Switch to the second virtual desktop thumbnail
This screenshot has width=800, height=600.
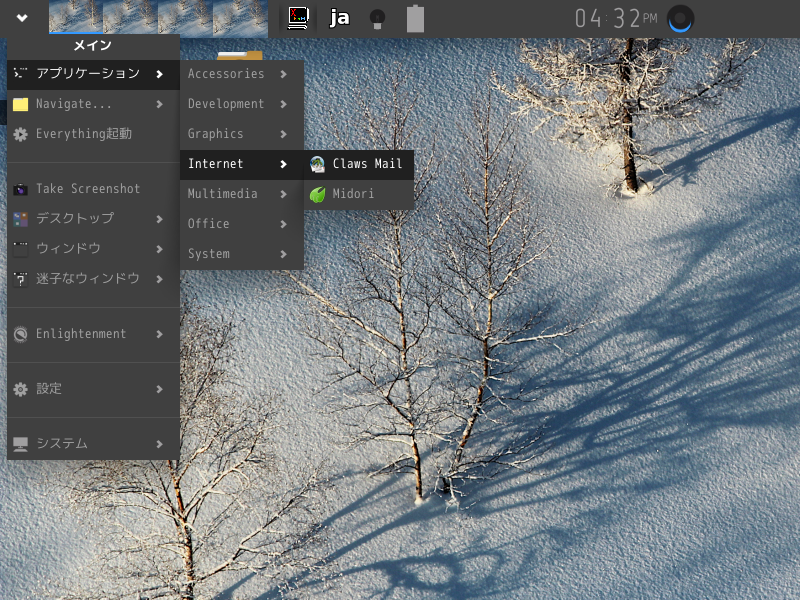(x=131, y=17)
